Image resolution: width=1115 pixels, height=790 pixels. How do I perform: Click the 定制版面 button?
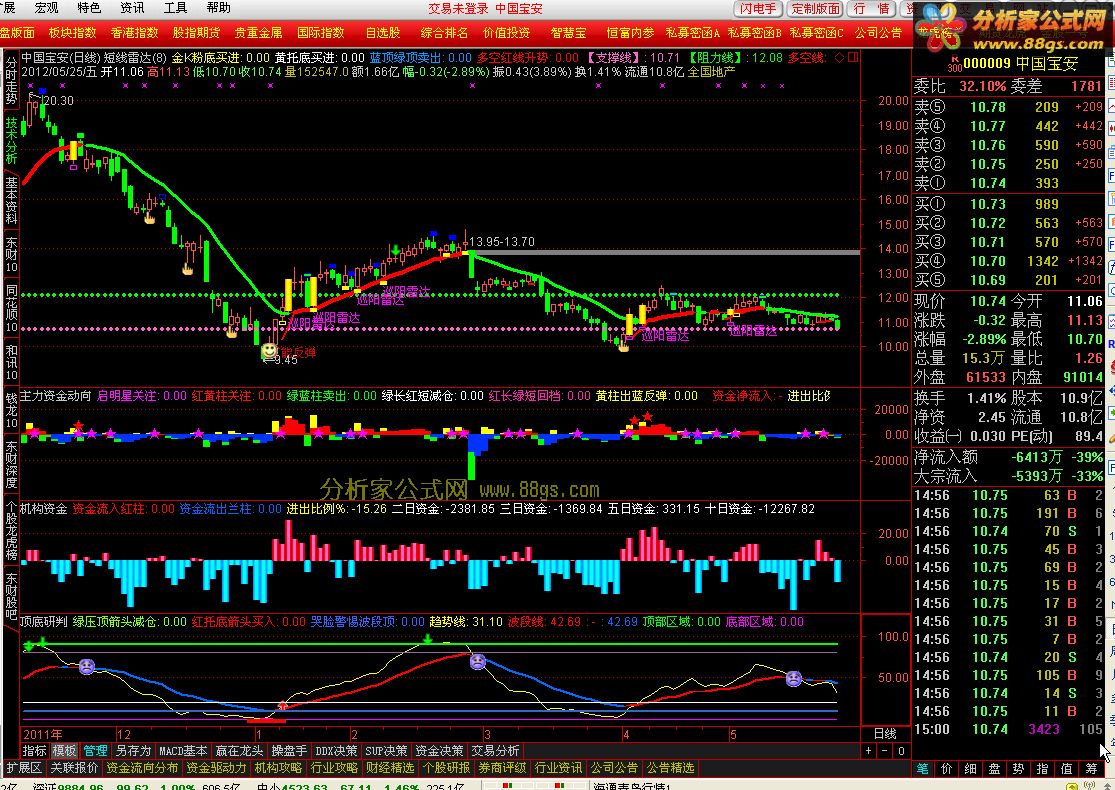tap(816, 9)
